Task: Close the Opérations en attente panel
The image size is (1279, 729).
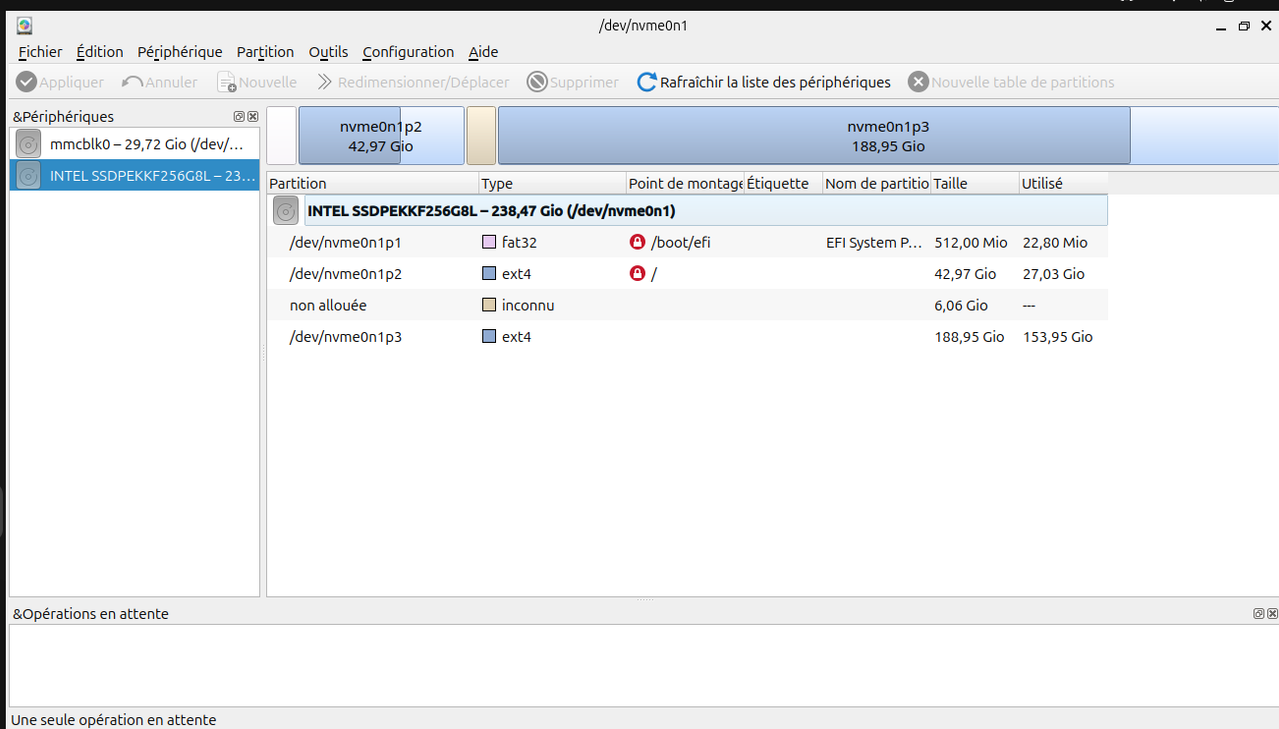Action: pos(1272,614)
